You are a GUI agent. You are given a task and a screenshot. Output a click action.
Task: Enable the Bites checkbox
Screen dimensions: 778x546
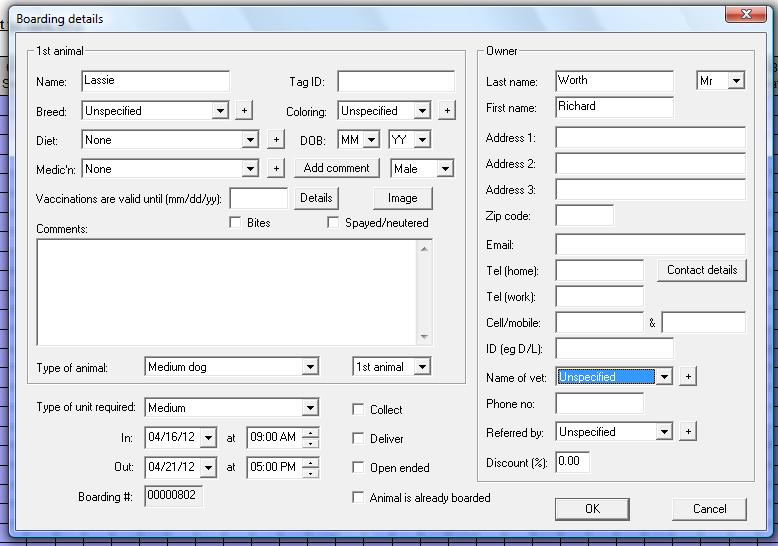235,222
